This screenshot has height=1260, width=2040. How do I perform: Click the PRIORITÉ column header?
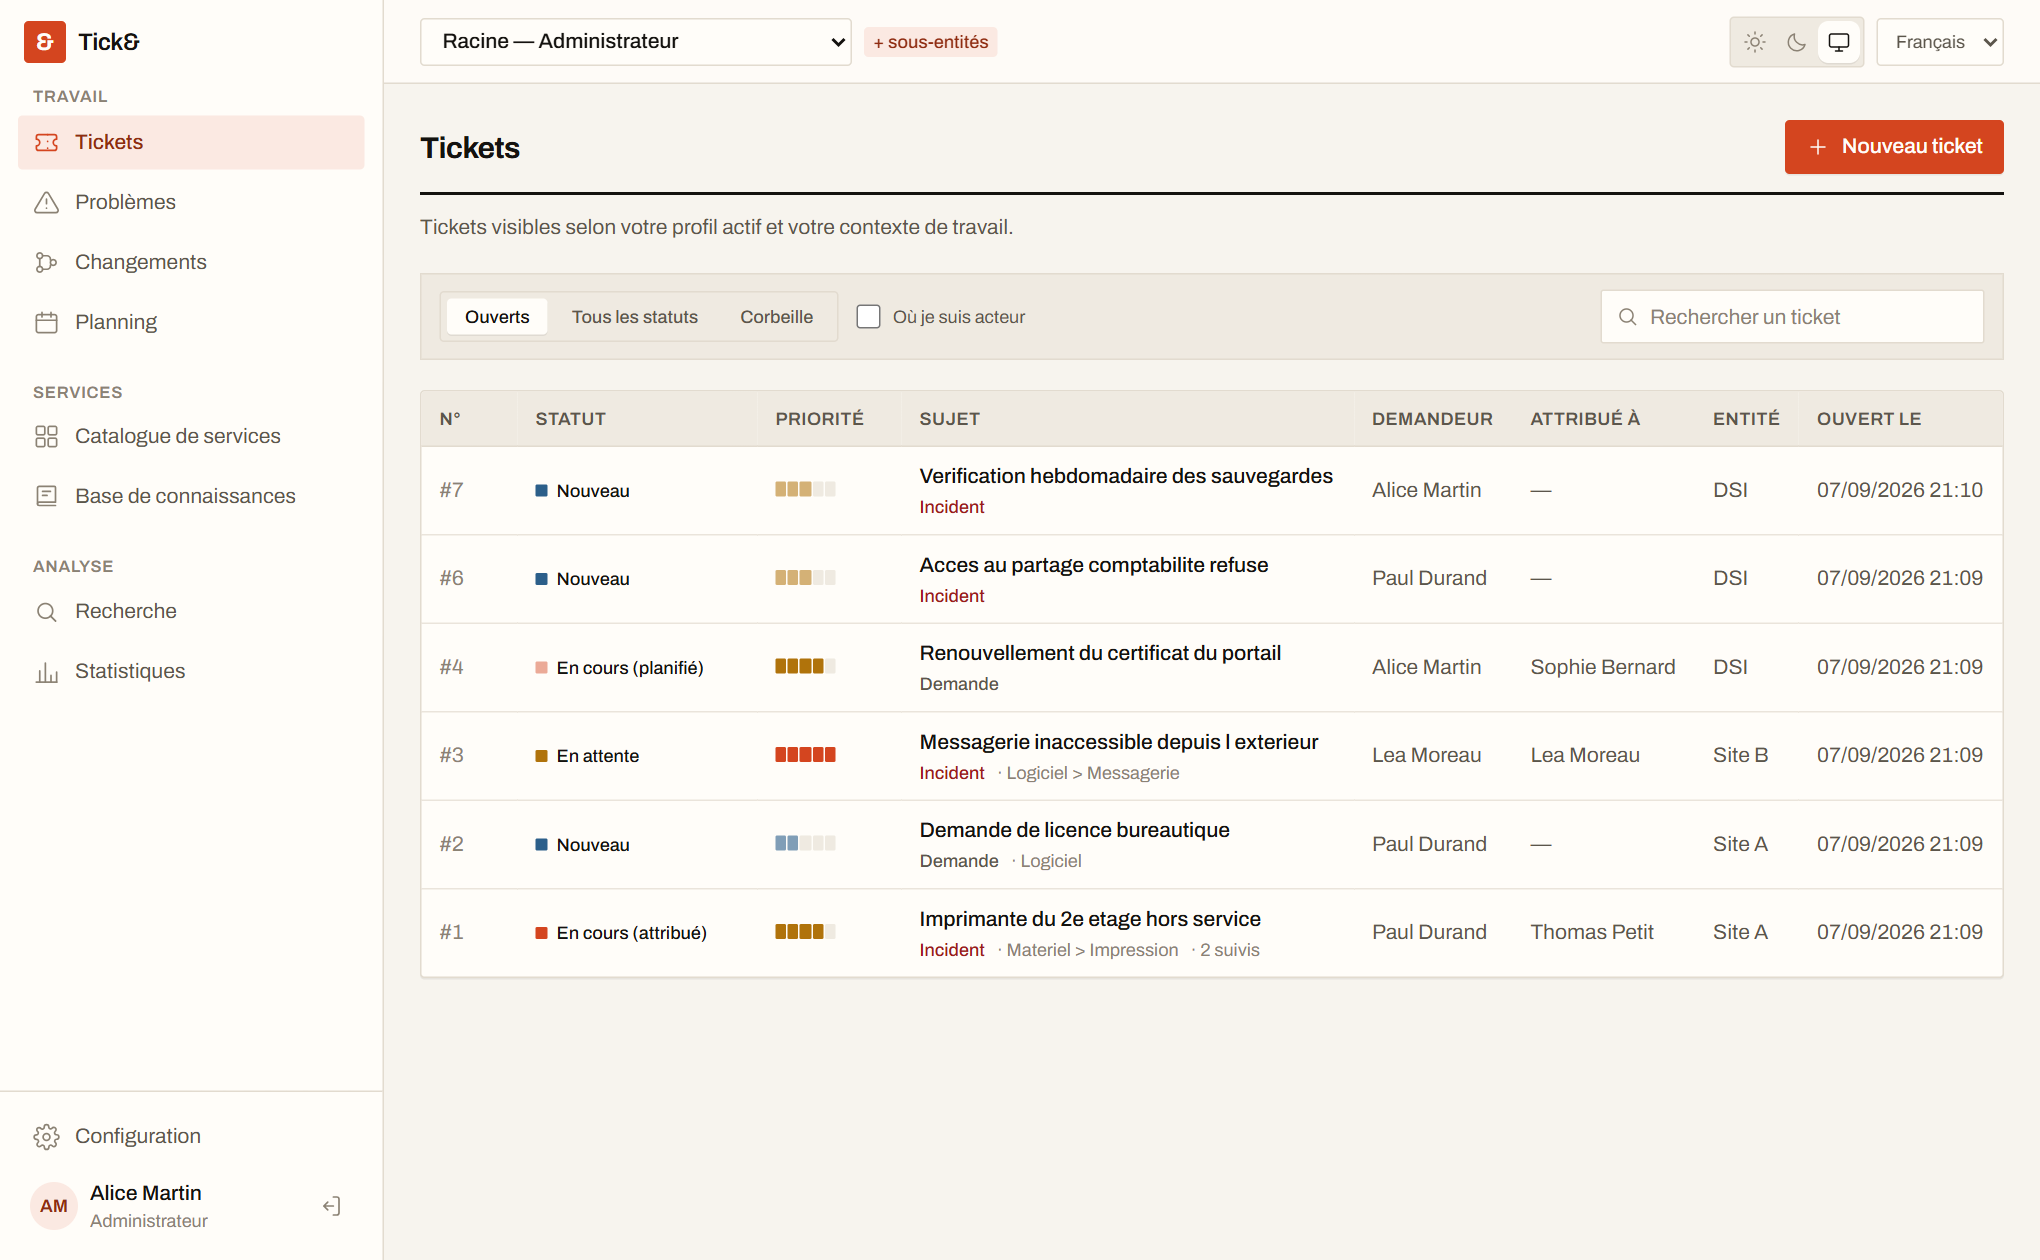pyautogui.click(x=820, y=419)
